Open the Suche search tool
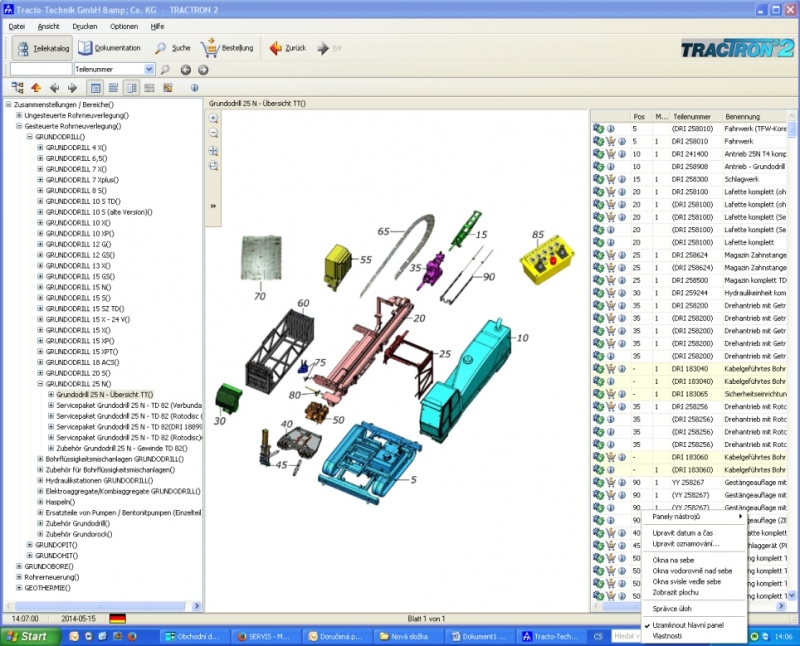The image size is (800, 646). tap(173, 48)
